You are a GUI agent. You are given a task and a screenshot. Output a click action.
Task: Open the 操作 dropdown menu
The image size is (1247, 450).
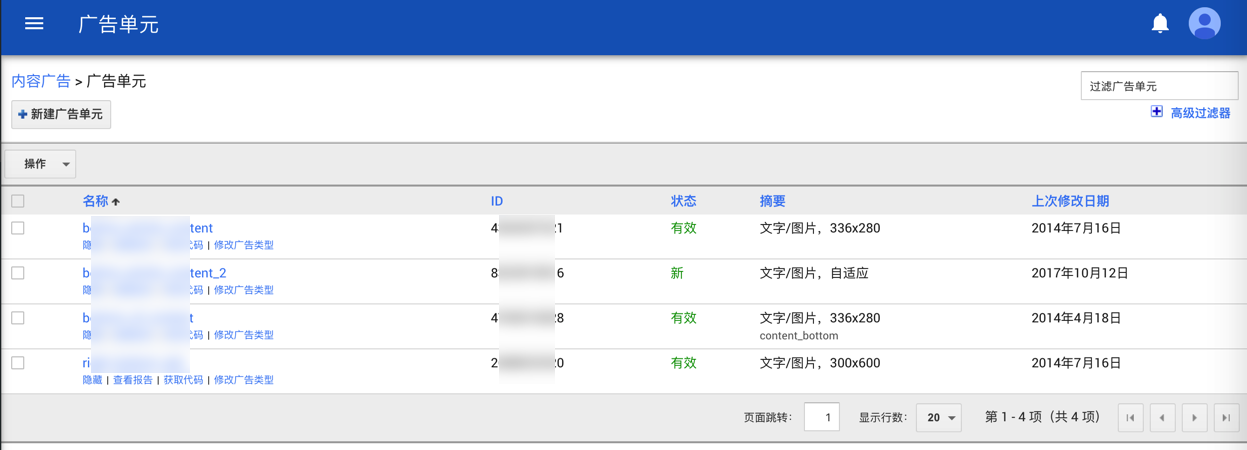tap(41, 164)
